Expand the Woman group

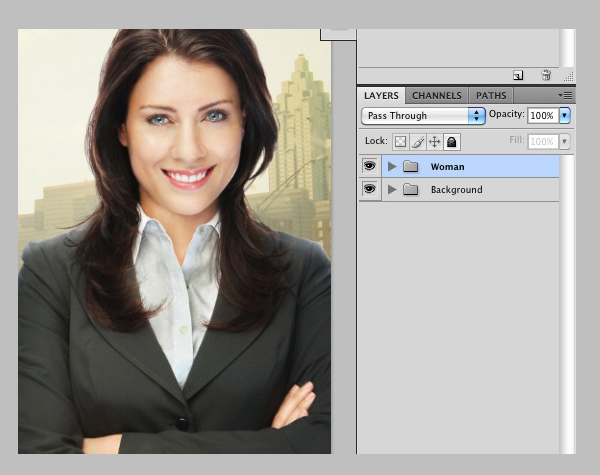tap(392, 166)
